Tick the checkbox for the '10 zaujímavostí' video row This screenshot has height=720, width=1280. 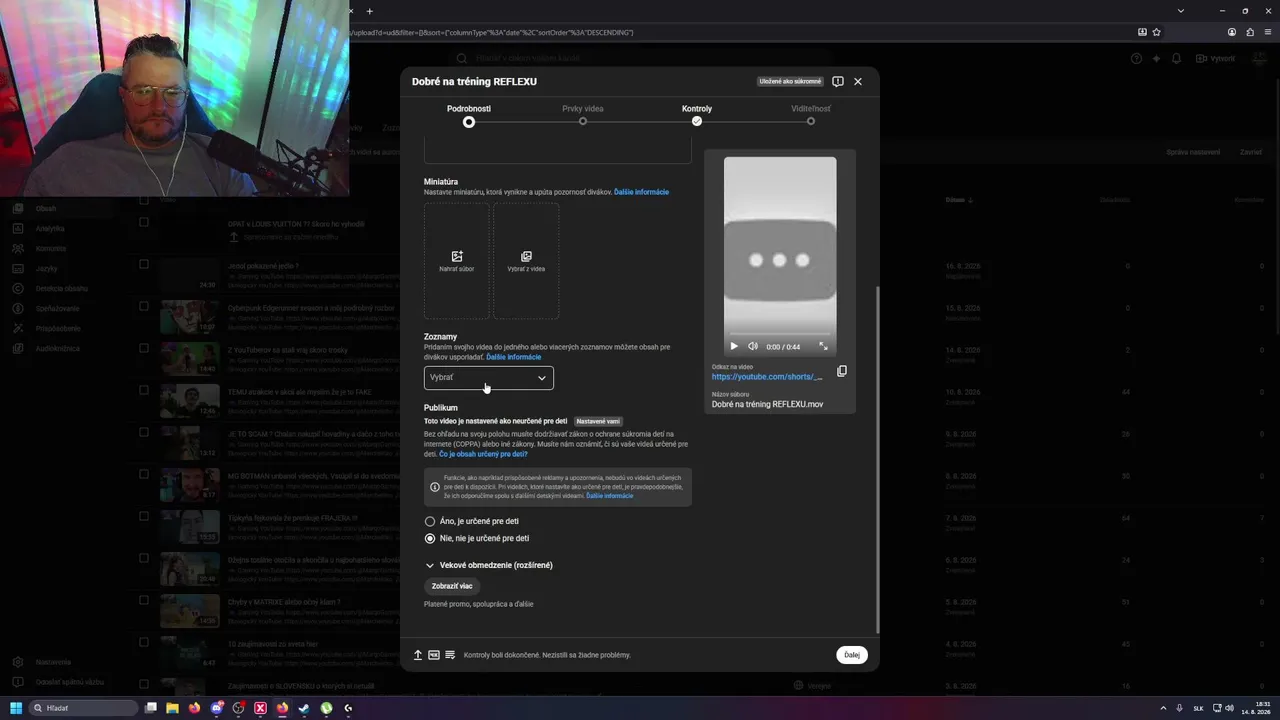coord(144,642)
